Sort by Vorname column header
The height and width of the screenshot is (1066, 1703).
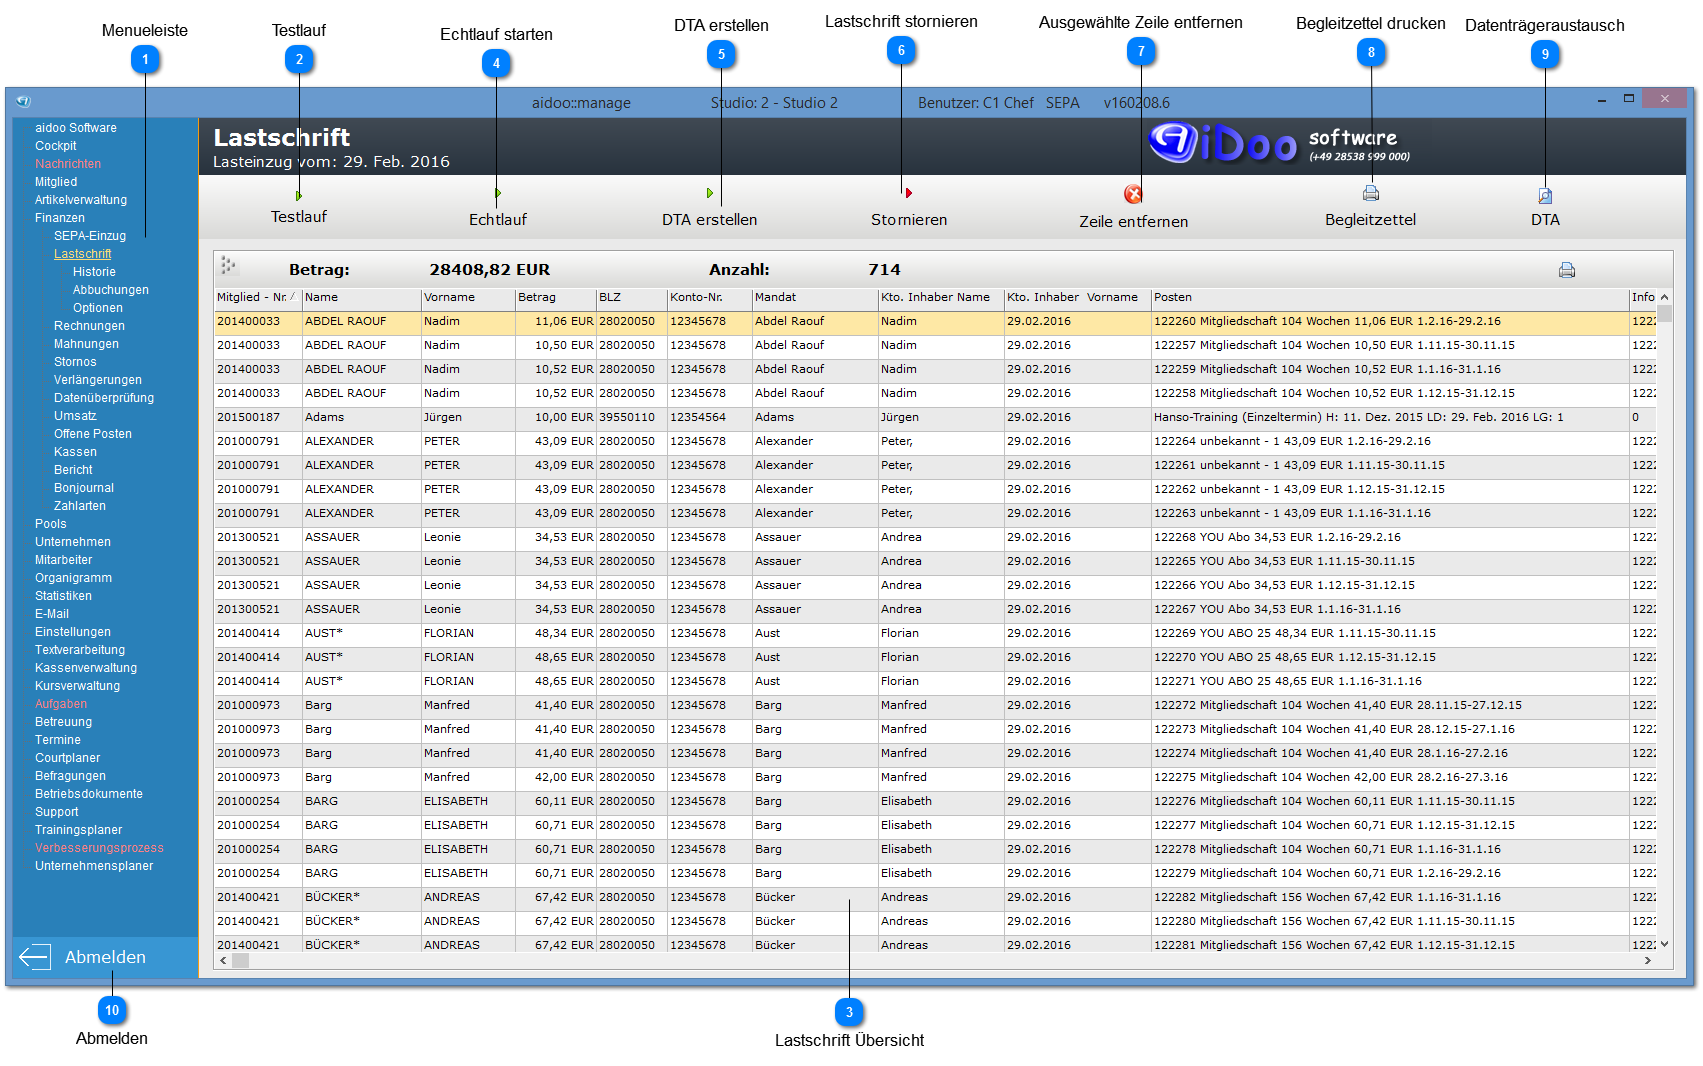coord(467,297)
